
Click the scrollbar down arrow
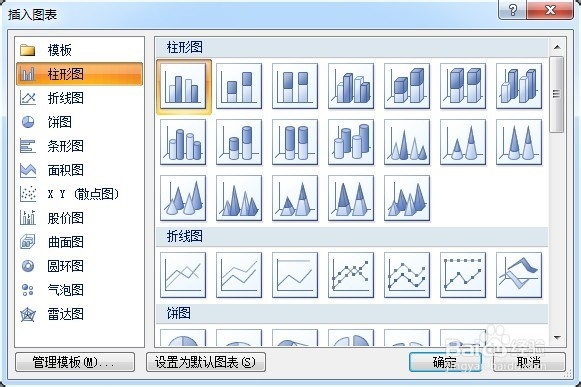[x=557, y=337]
